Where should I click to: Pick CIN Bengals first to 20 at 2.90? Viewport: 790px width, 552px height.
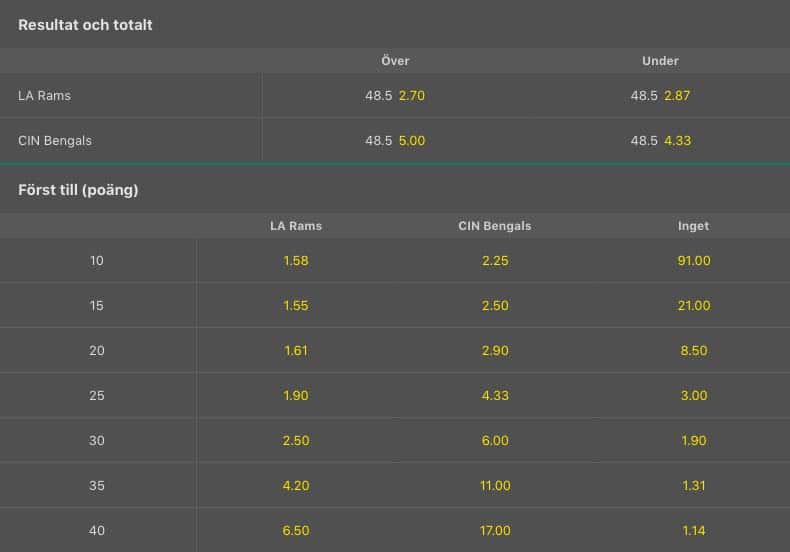tap(495, 351)
